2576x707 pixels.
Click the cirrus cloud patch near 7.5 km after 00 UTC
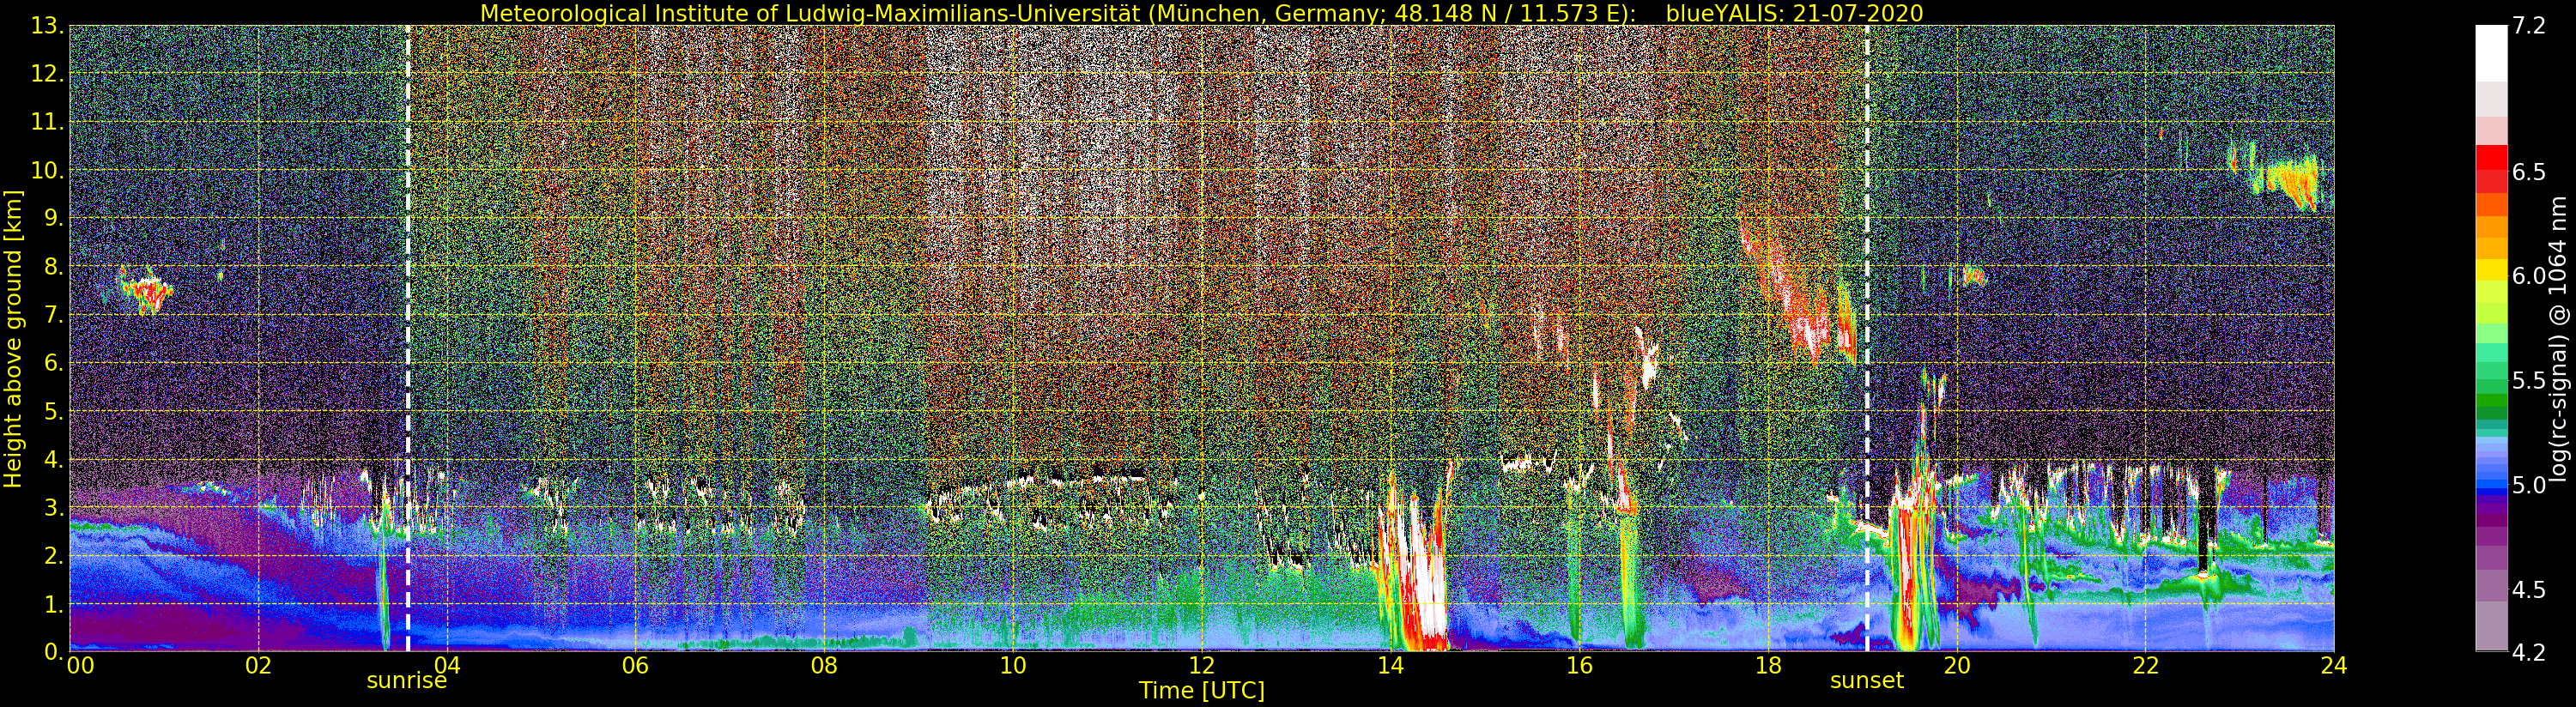146,291
